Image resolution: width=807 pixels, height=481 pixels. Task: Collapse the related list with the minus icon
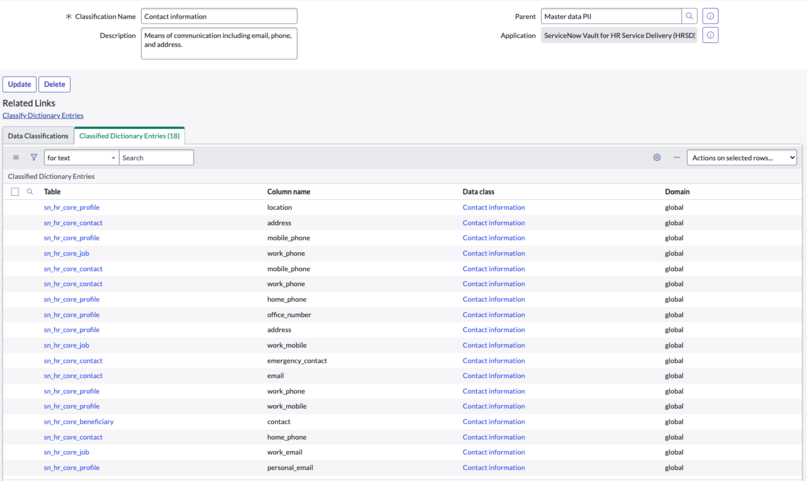(677, 157)
